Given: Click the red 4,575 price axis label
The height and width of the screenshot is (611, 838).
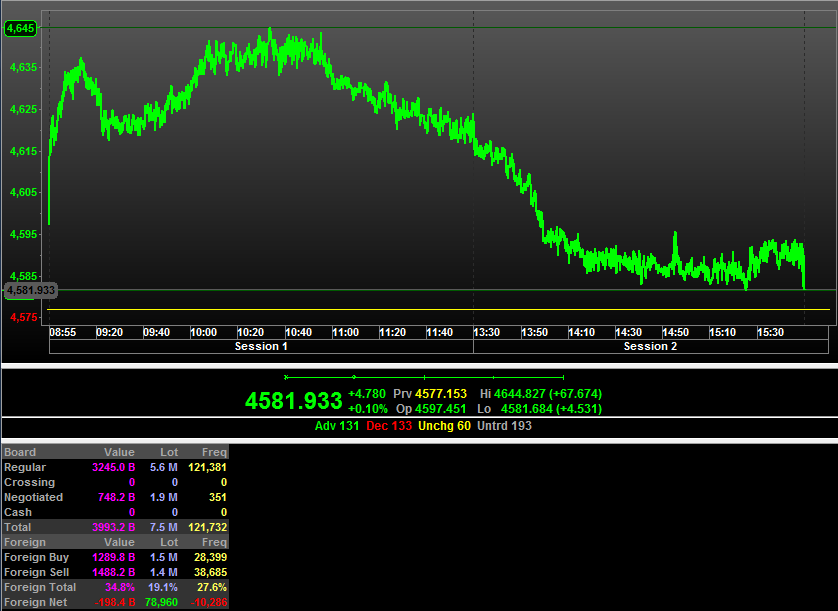Looking at the screenshot, I should click(24, 318).
